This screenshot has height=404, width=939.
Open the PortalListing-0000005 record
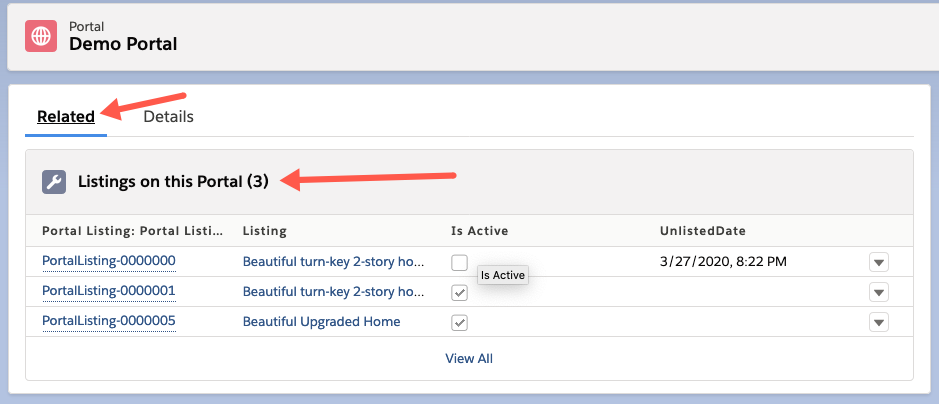click(x=109, y=321)
